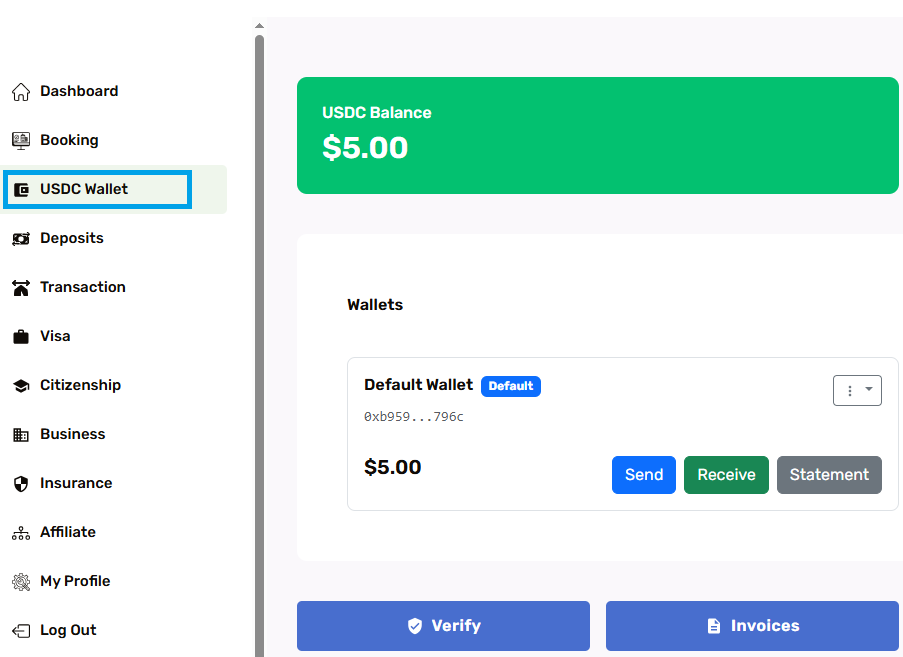Image resolution: width=903 pixels, height=657 pixels.
Task: Open the wallet Statement
Action: click(829, 475)
